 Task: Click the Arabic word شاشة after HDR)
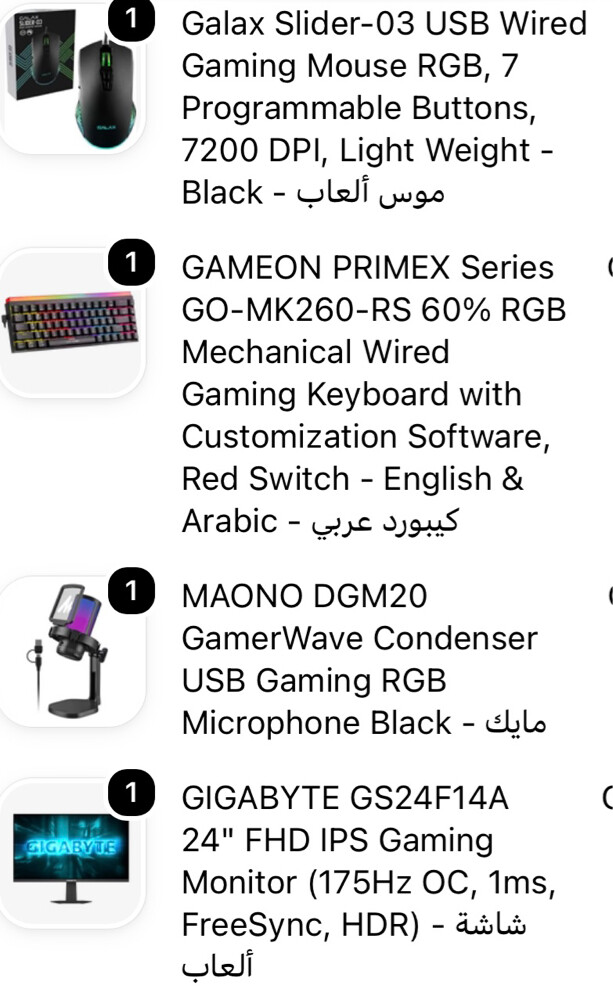click(491, 925)
